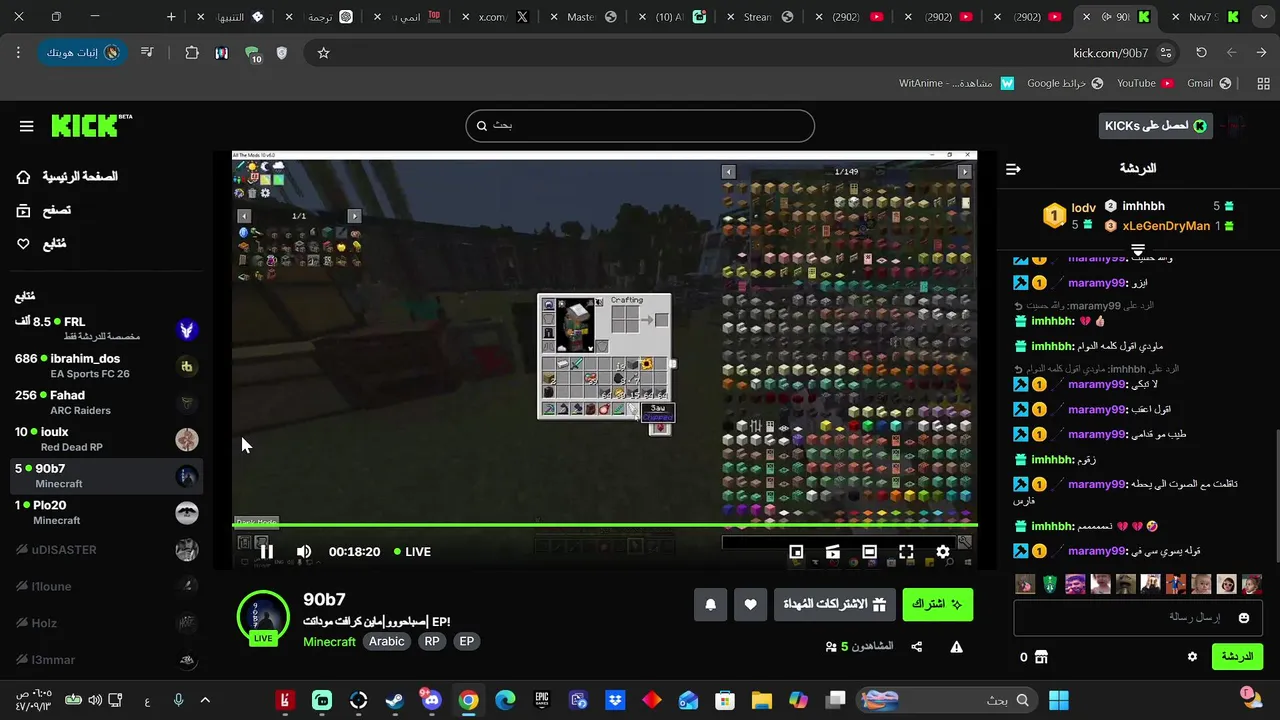Image resolution: width=1280 pixels, height=720 pixels.
Task: Click the green subscribe button
Action: (938, 604)
